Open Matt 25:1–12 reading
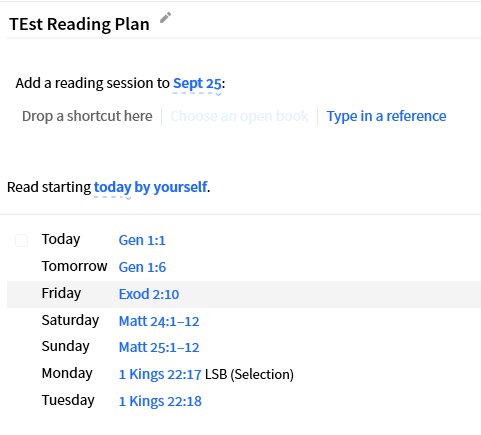Viewport: 481px width, 435px height. tap(159, 347)
